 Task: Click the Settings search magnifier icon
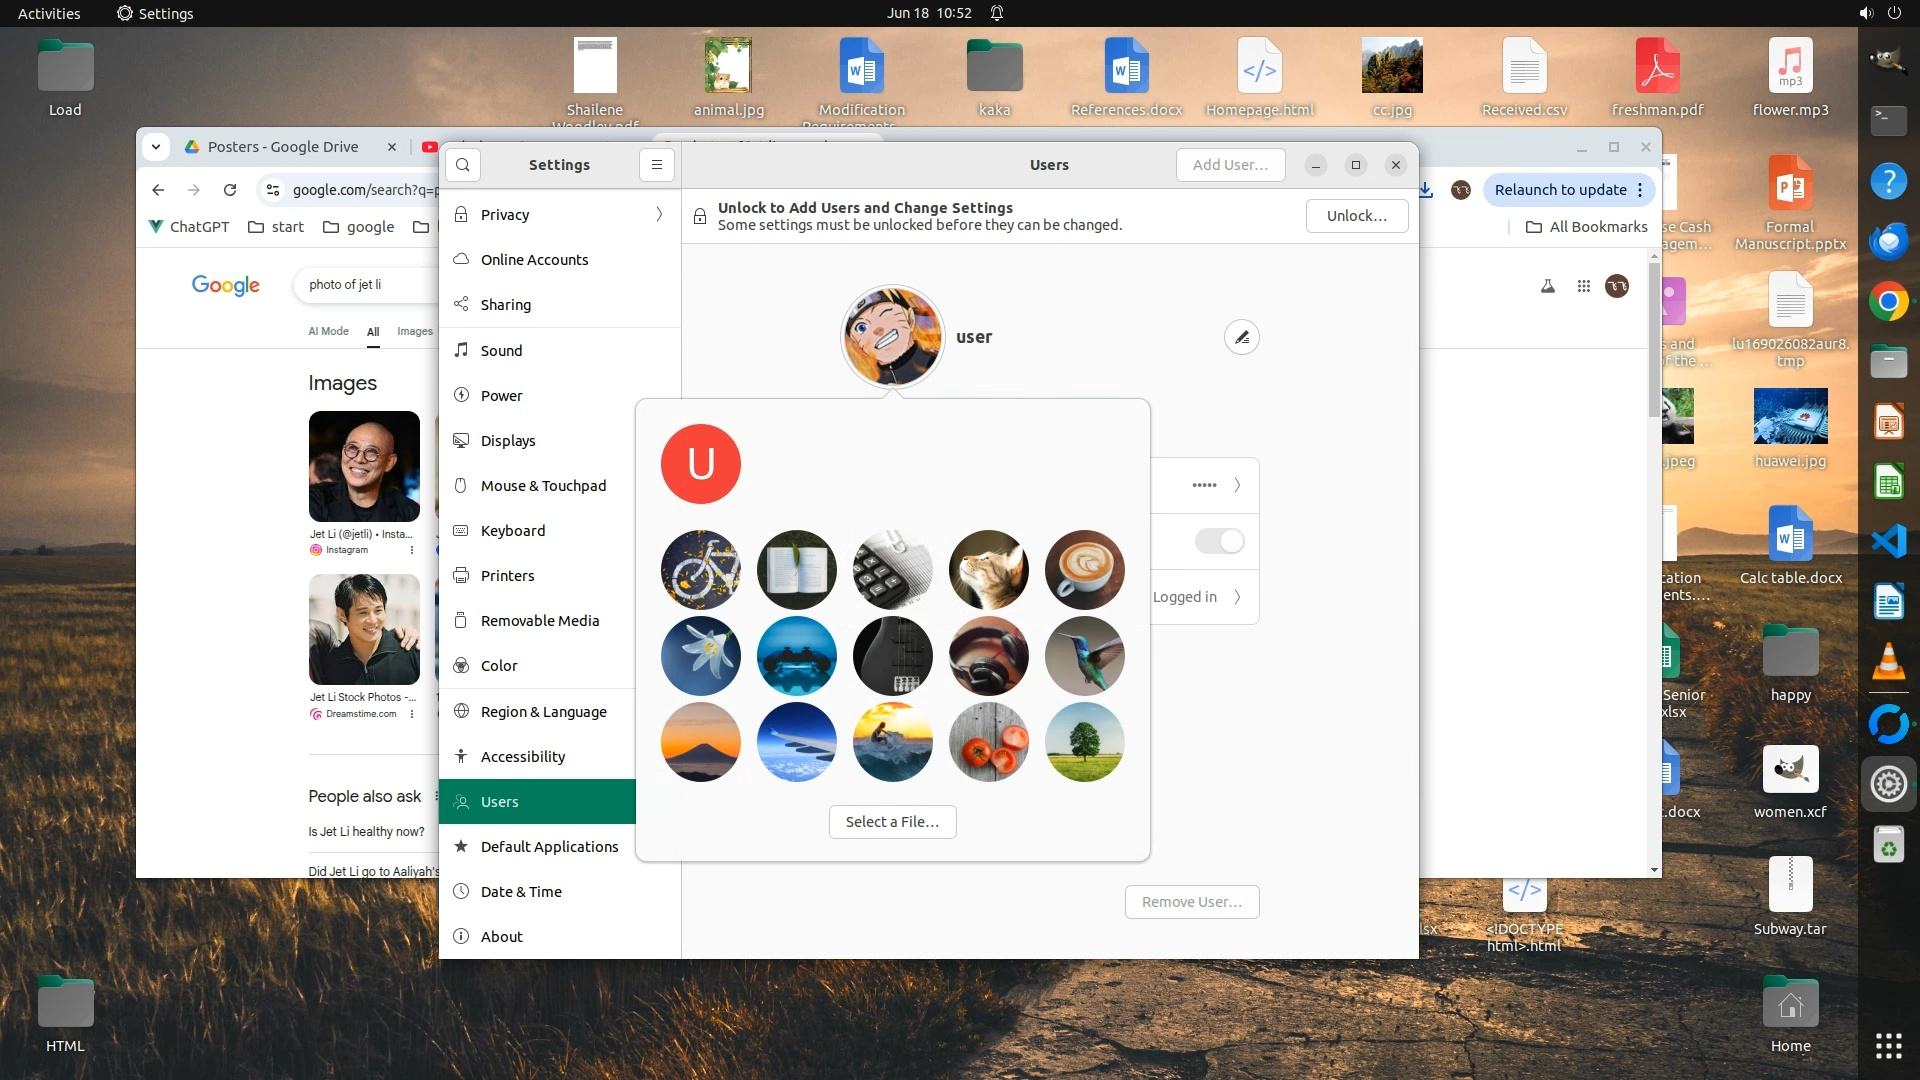coord(463,165)
